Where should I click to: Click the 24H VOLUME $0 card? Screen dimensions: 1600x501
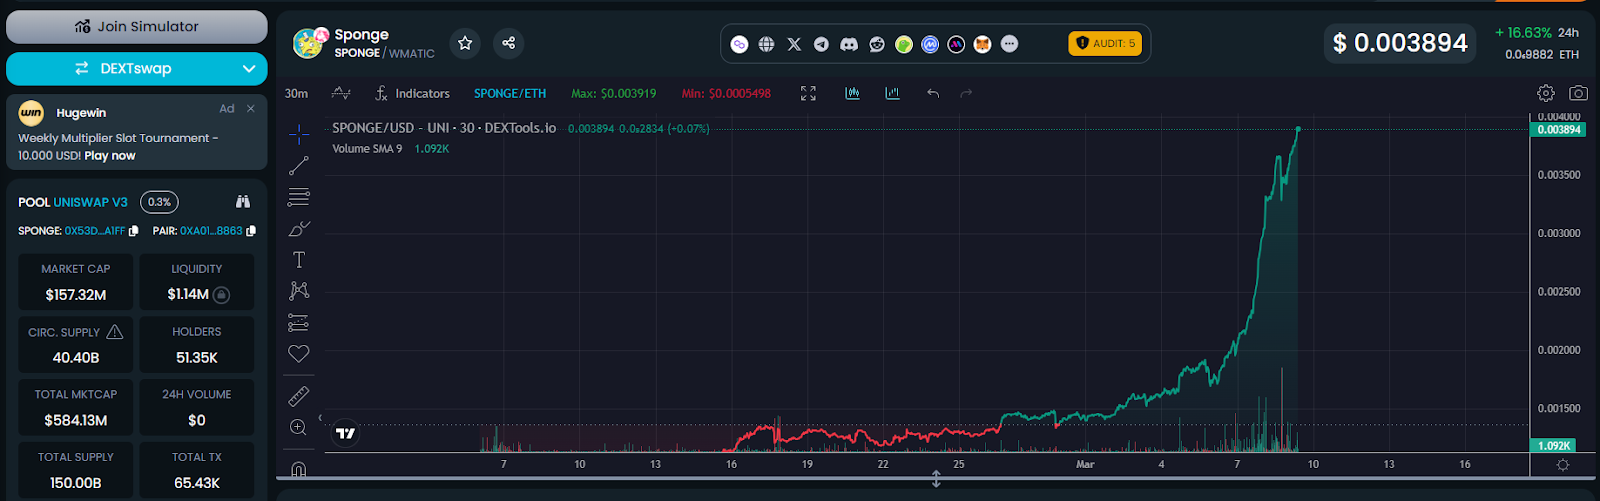(x=197, y=408)
